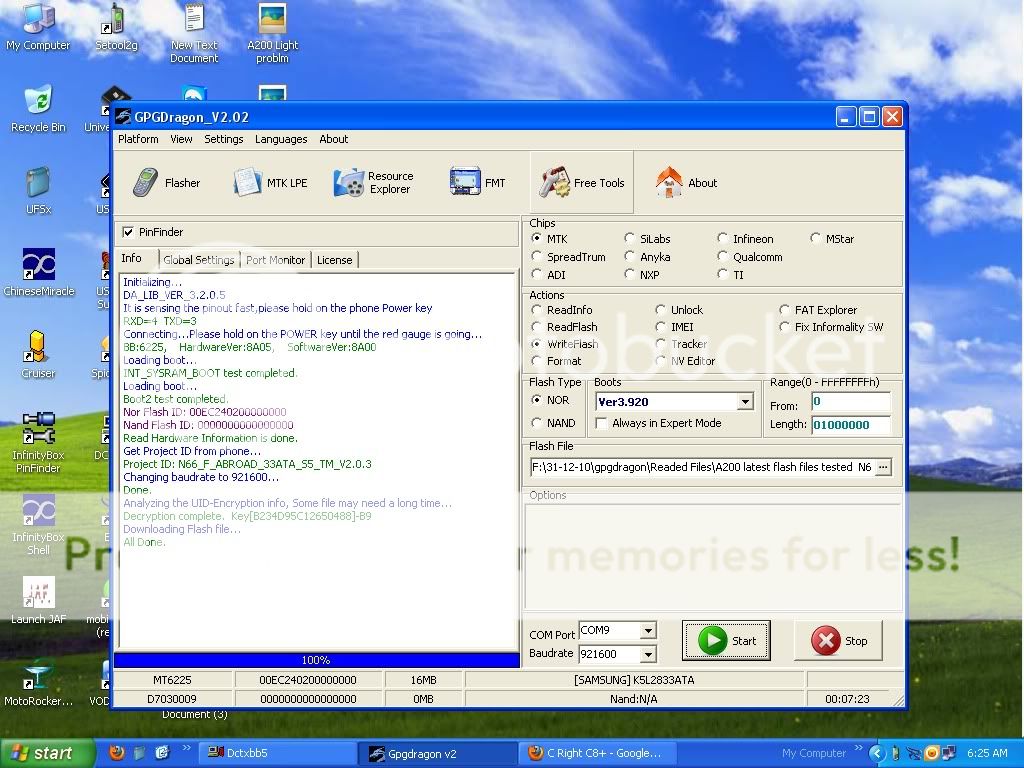Click the 100% progress bar
The image size is (1024, 768).
click(x=317, y=660)
